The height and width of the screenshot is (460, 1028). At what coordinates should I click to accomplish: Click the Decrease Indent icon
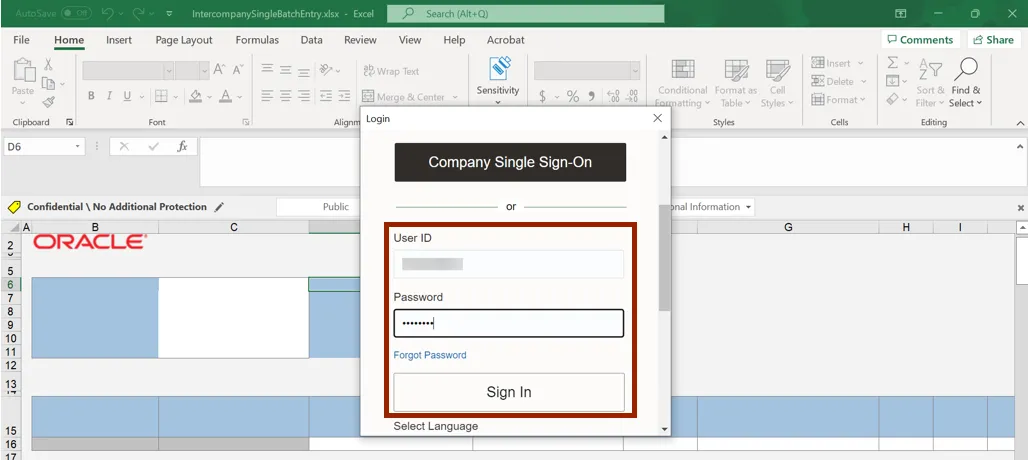326,96
